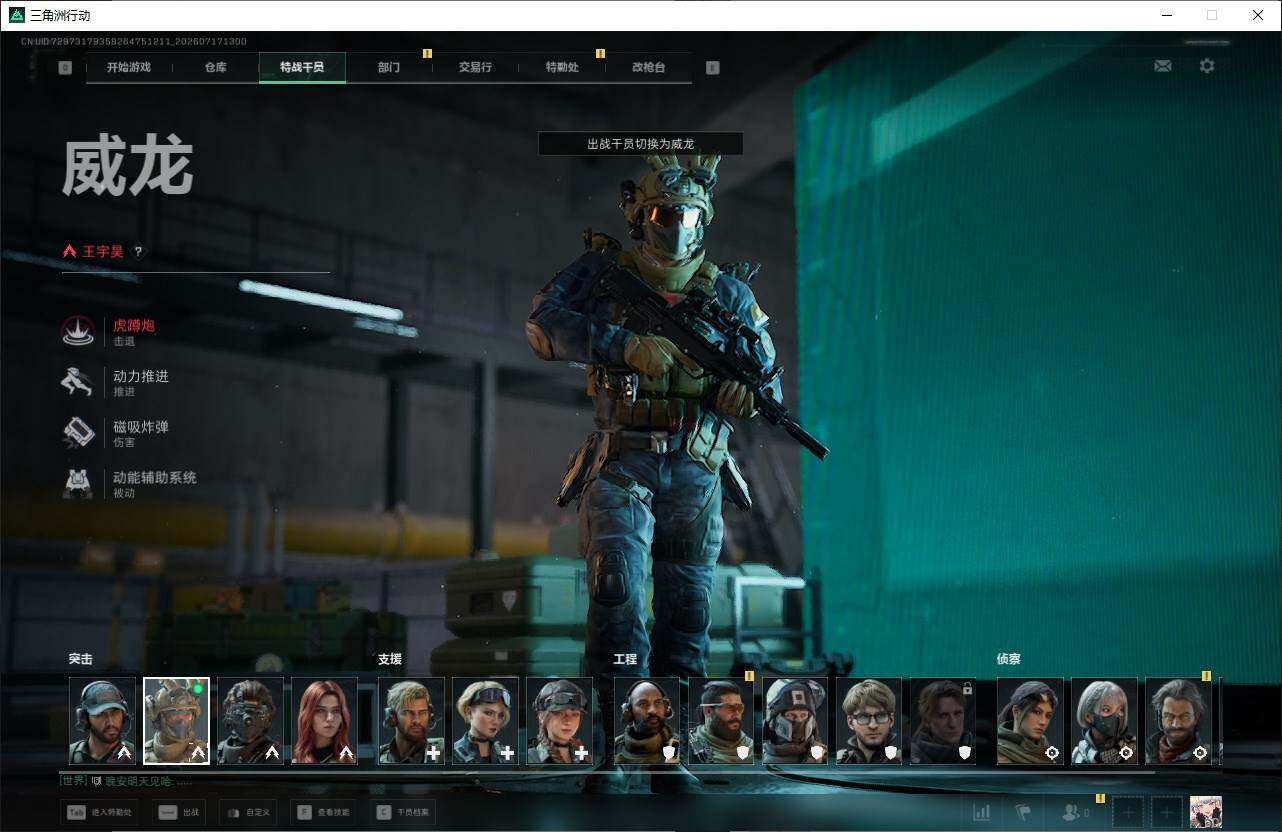The image size is (1282, 832).
Task: Open the 交易行 tab
Action: coord(475,67)
